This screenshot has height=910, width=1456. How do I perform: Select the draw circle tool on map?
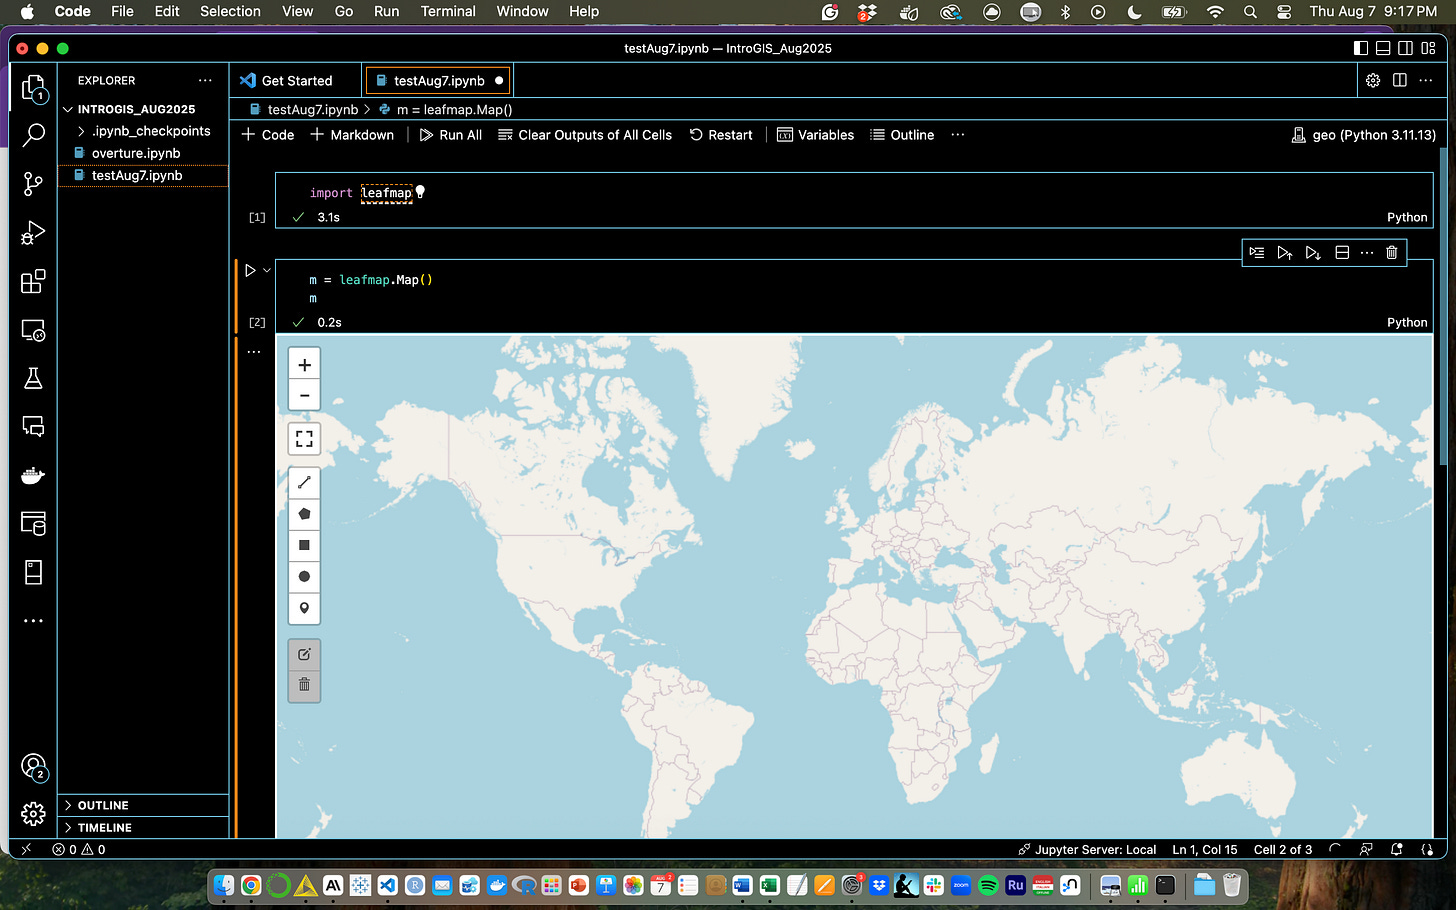(x=304, y=576)
